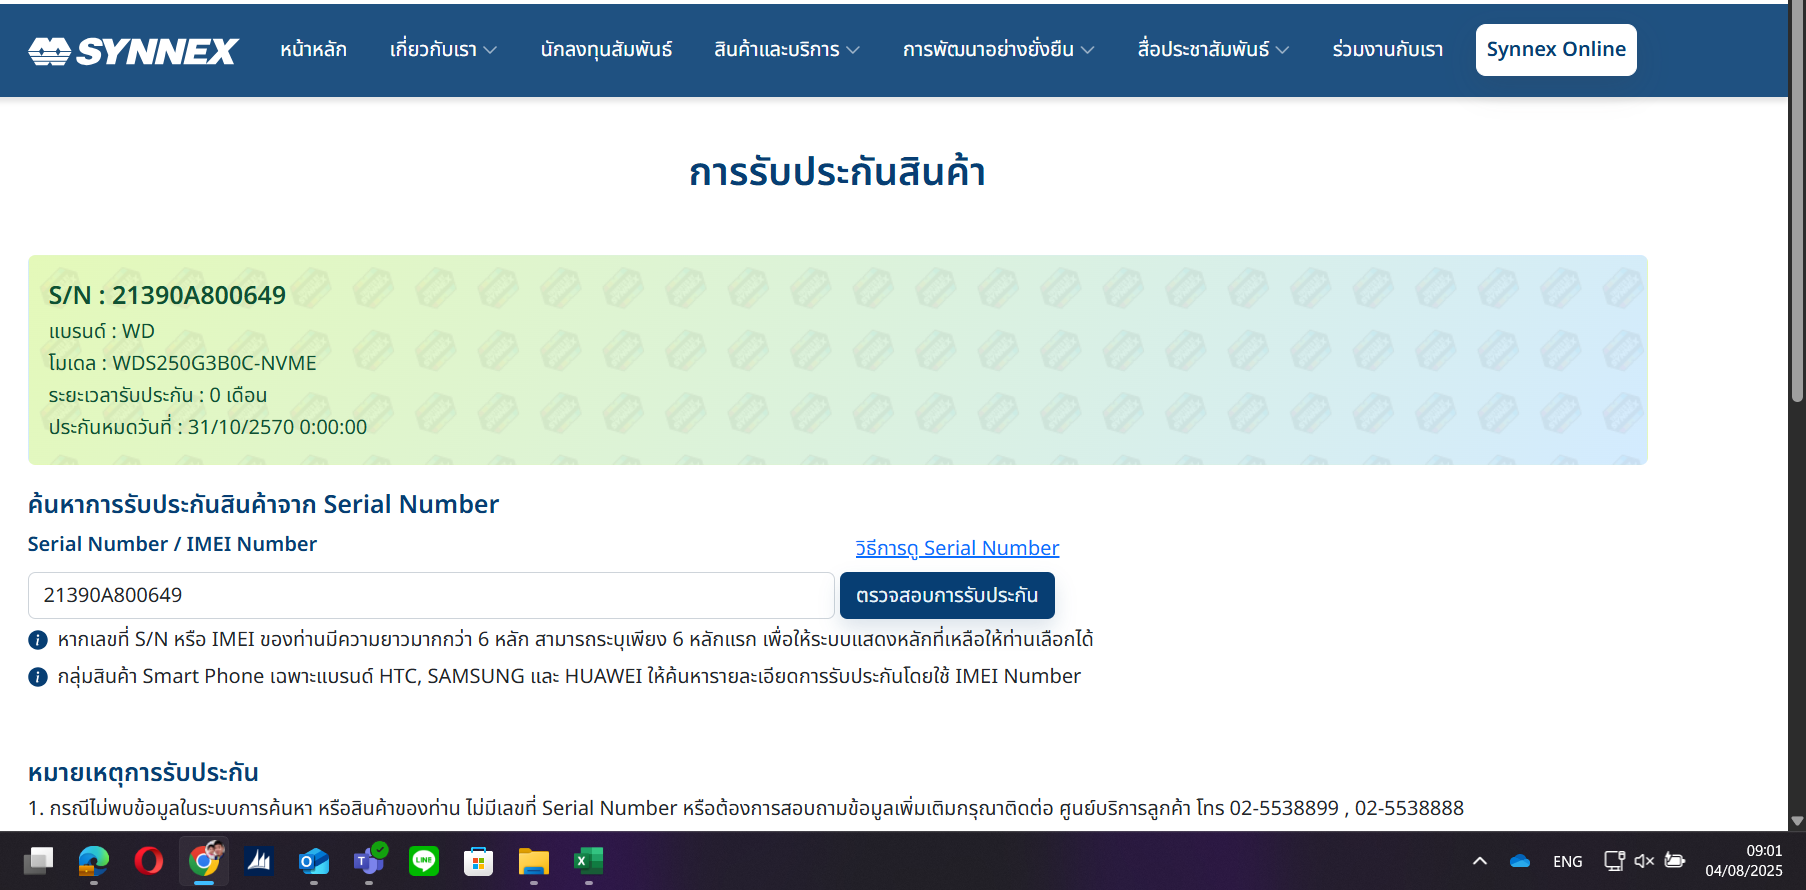Unmute via the muted speaker tray icon
This screenshot has width=1806, height=890.
(1644, 861)
